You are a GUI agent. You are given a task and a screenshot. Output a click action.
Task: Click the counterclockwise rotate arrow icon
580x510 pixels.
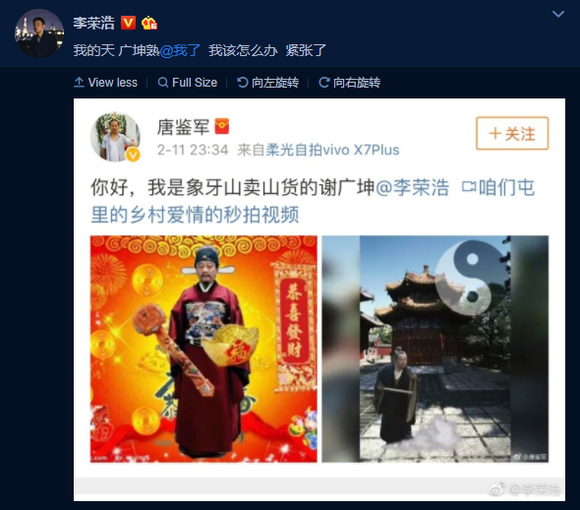point(242,82)
